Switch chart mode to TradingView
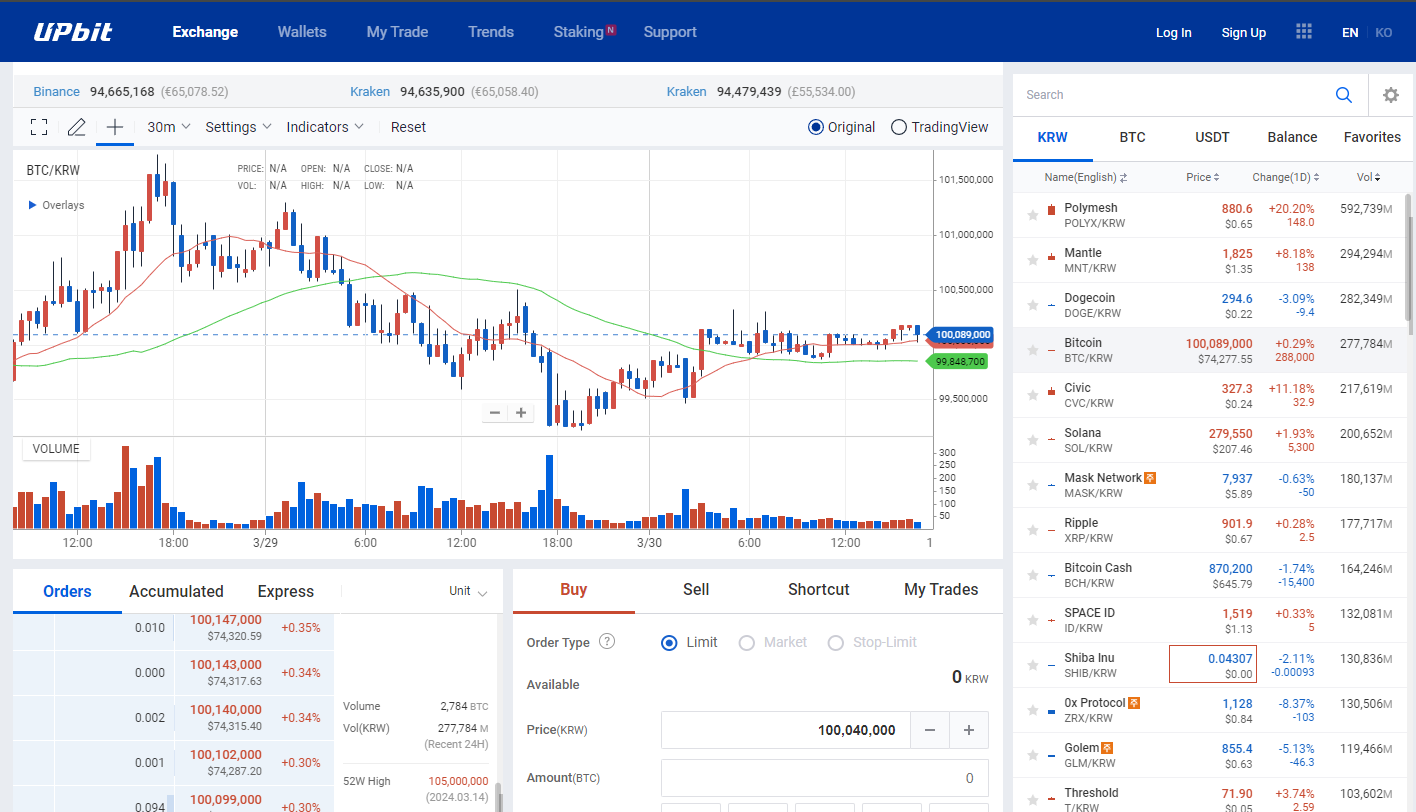This screenshot has width=1416, height=812. coord(898,127)
